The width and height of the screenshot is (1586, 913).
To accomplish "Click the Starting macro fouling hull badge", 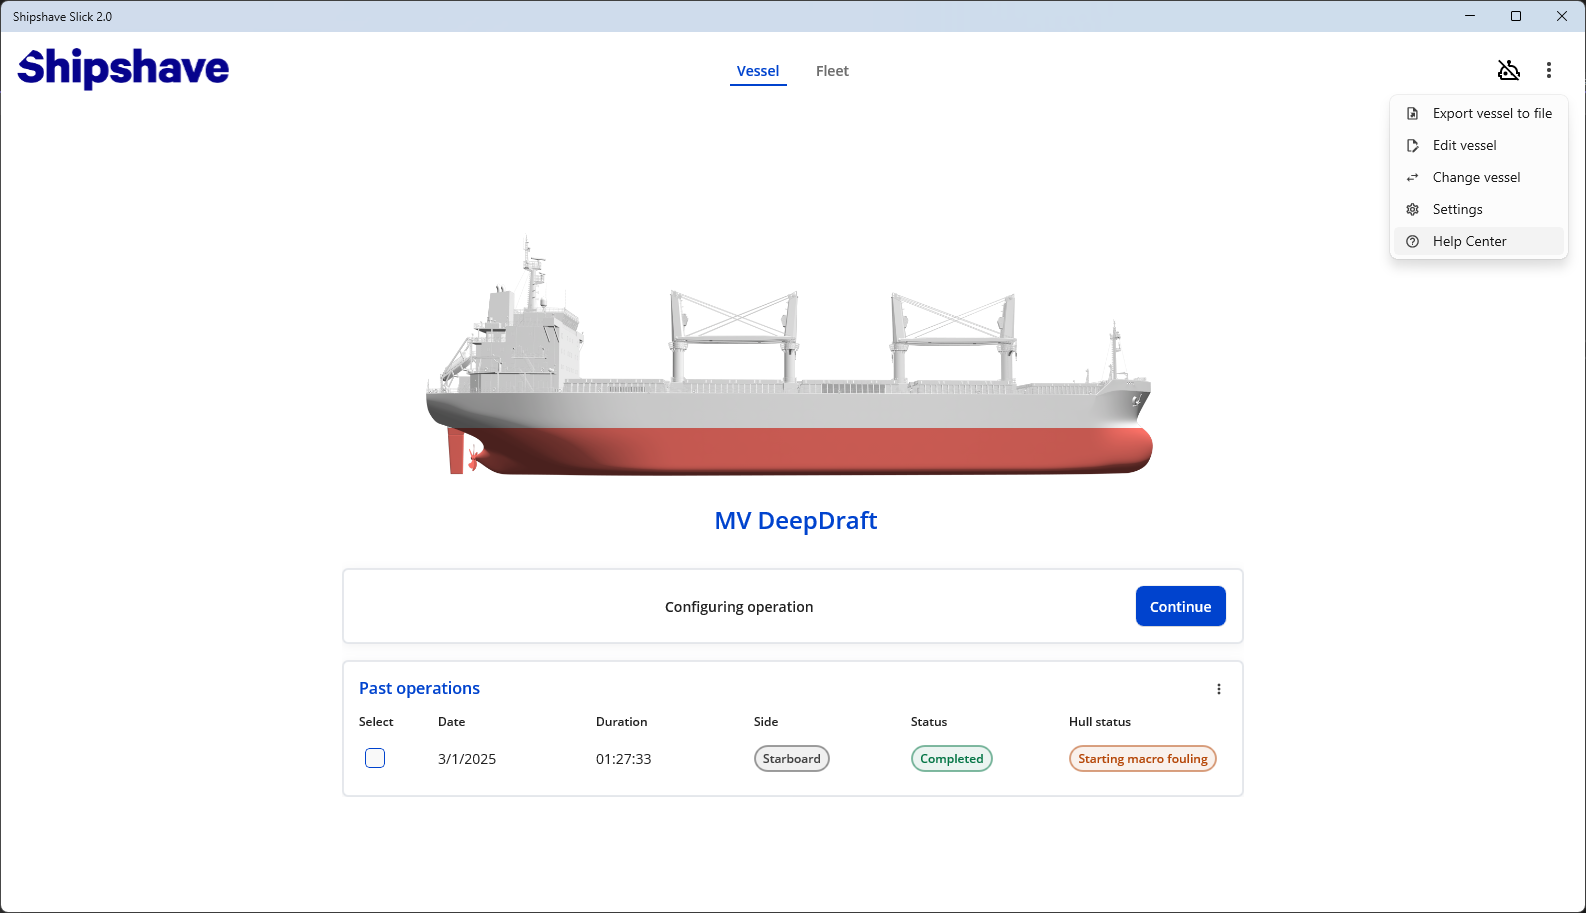I will (x=1142, y=759).
